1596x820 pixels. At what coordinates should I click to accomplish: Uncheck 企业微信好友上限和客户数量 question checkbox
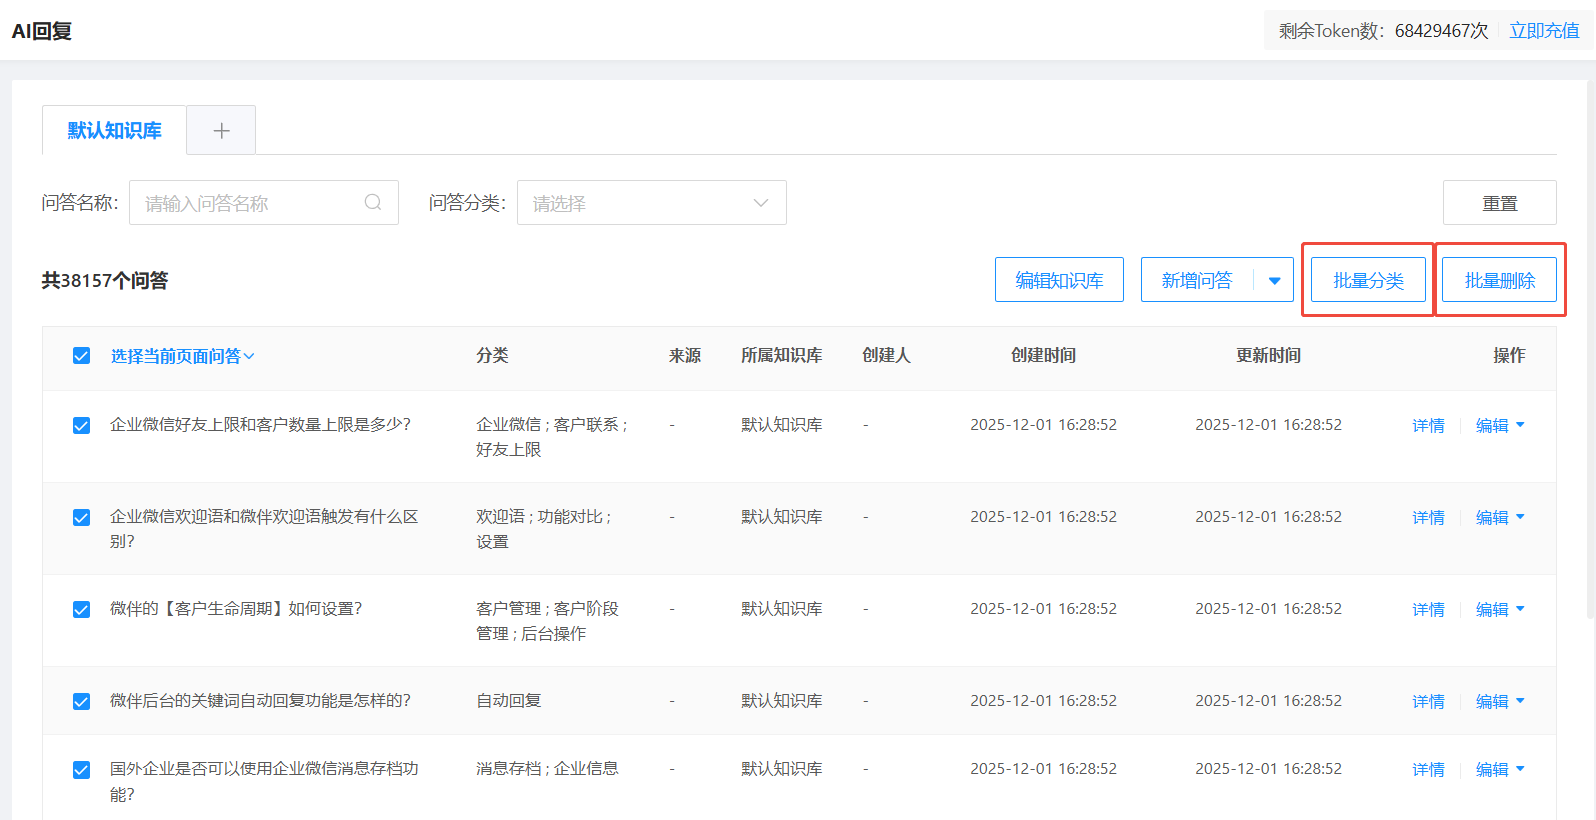click(82, 425)
